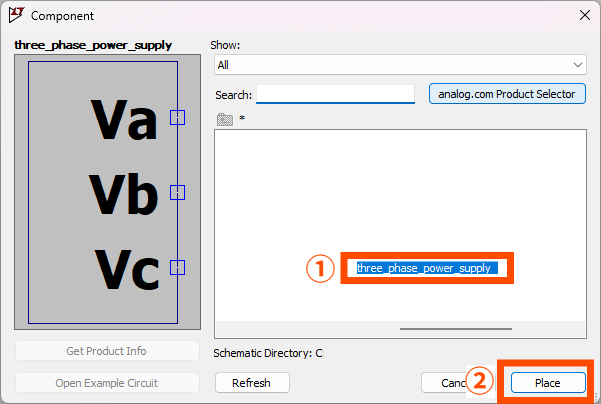Click the Get Product Info button
Screen dimensions: 601x404
click(106, 351)
